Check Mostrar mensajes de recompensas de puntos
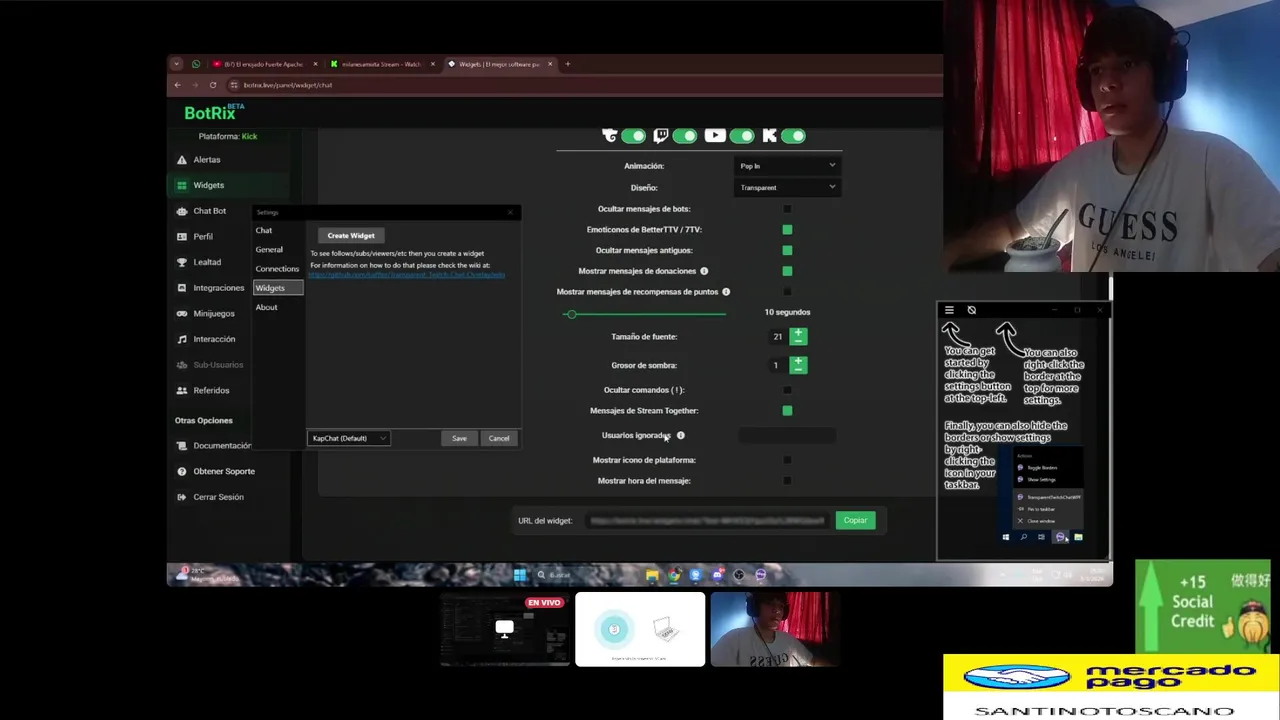Viewport: 1280px width, 720px height. 787,292
